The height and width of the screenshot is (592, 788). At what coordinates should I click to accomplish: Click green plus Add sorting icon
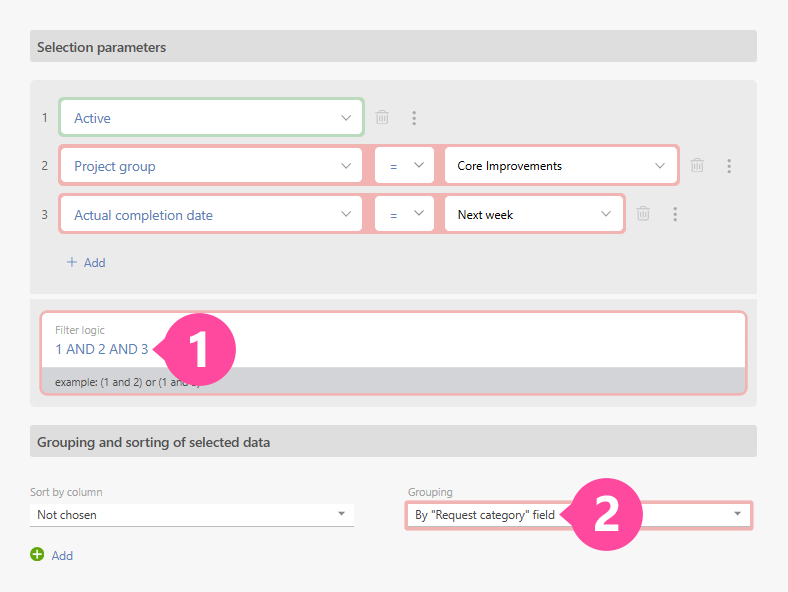[x=37, y=555]
